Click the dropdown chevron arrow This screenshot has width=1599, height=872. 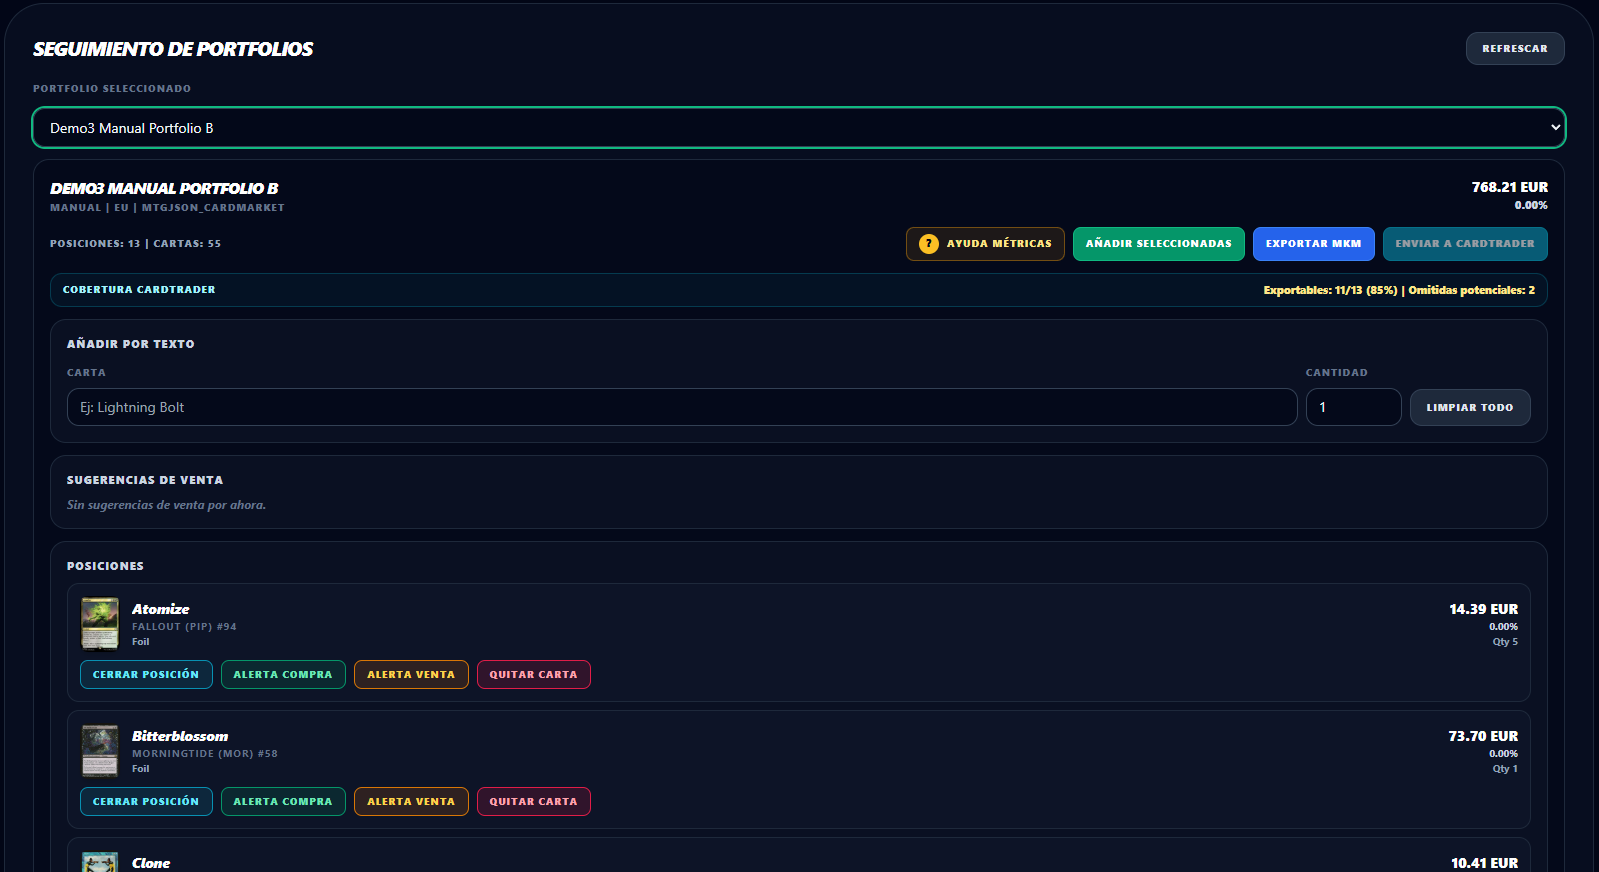[x=1555, y=128]
